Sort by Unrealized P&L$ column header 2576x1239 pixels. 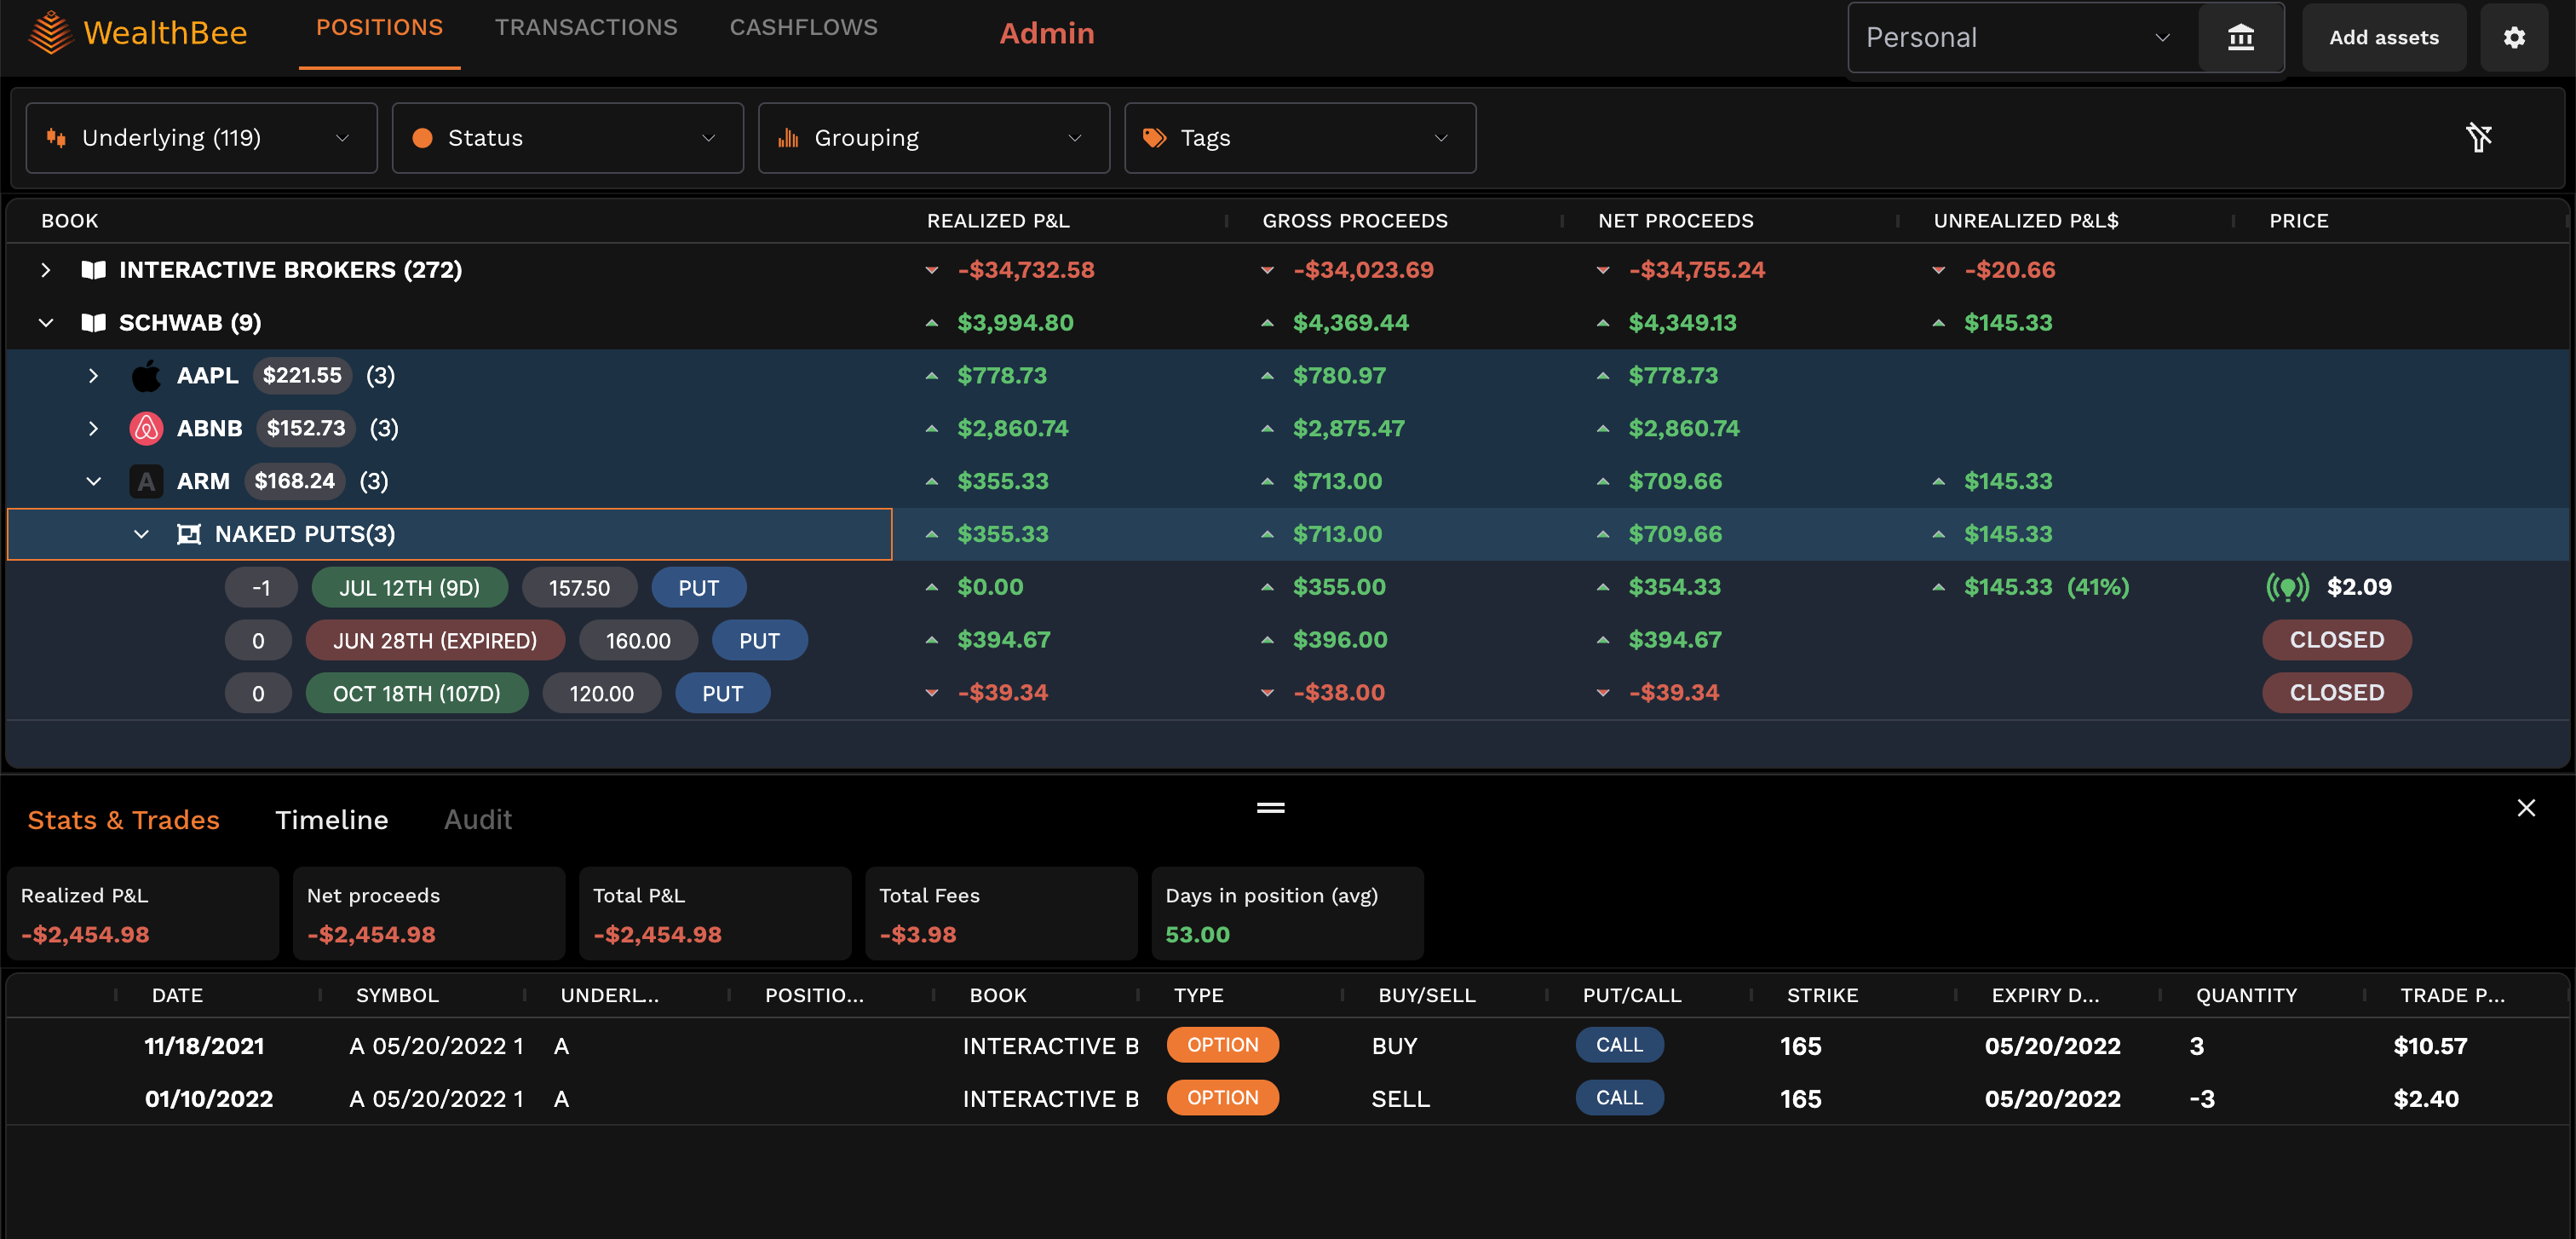[2025, 221]
